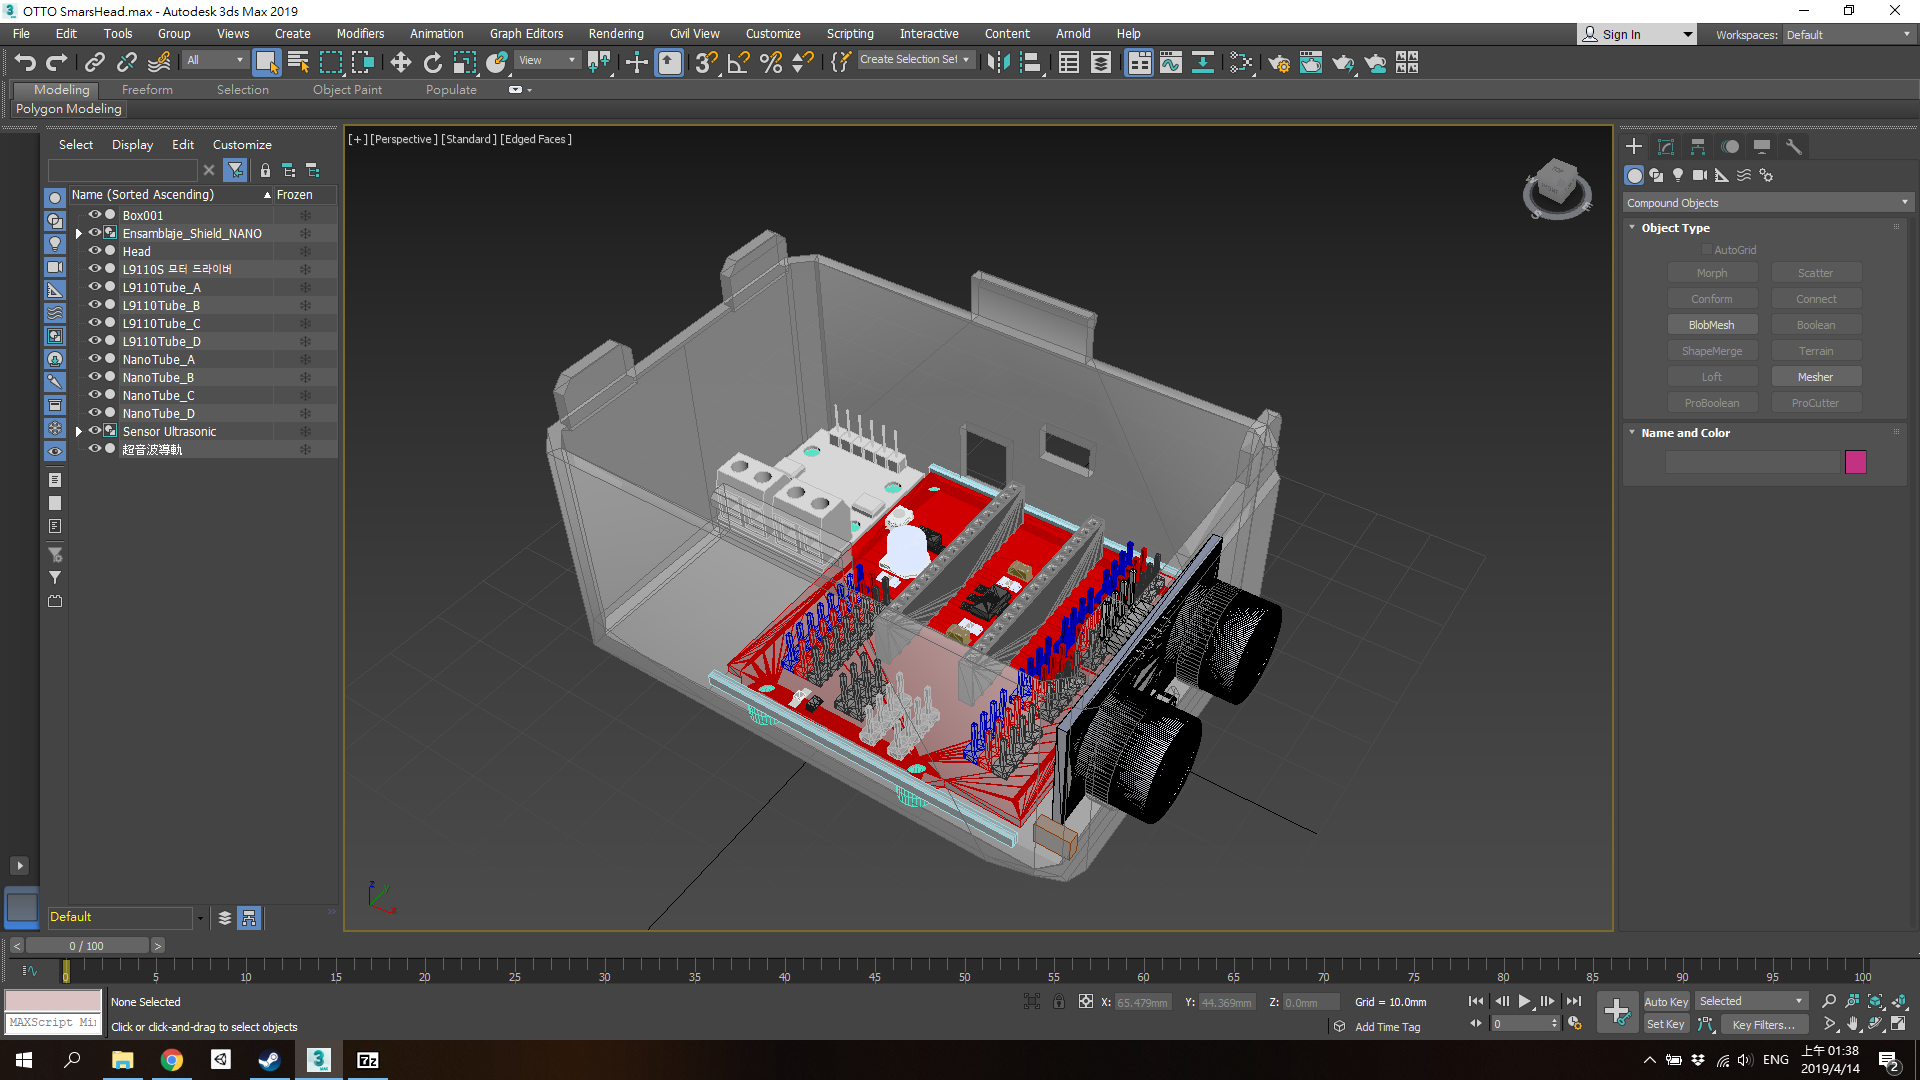1920x1080 pixels.
Task: Expand the Ensamblaje_Shield_NANO group
Action: click(79, 234)
